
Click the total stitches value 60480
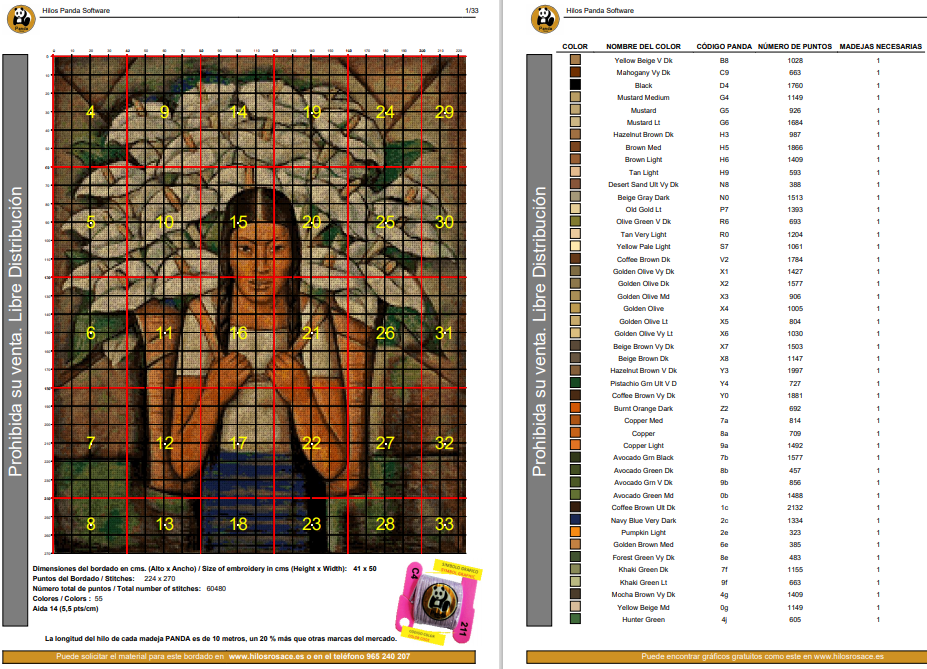click(216, 589)
